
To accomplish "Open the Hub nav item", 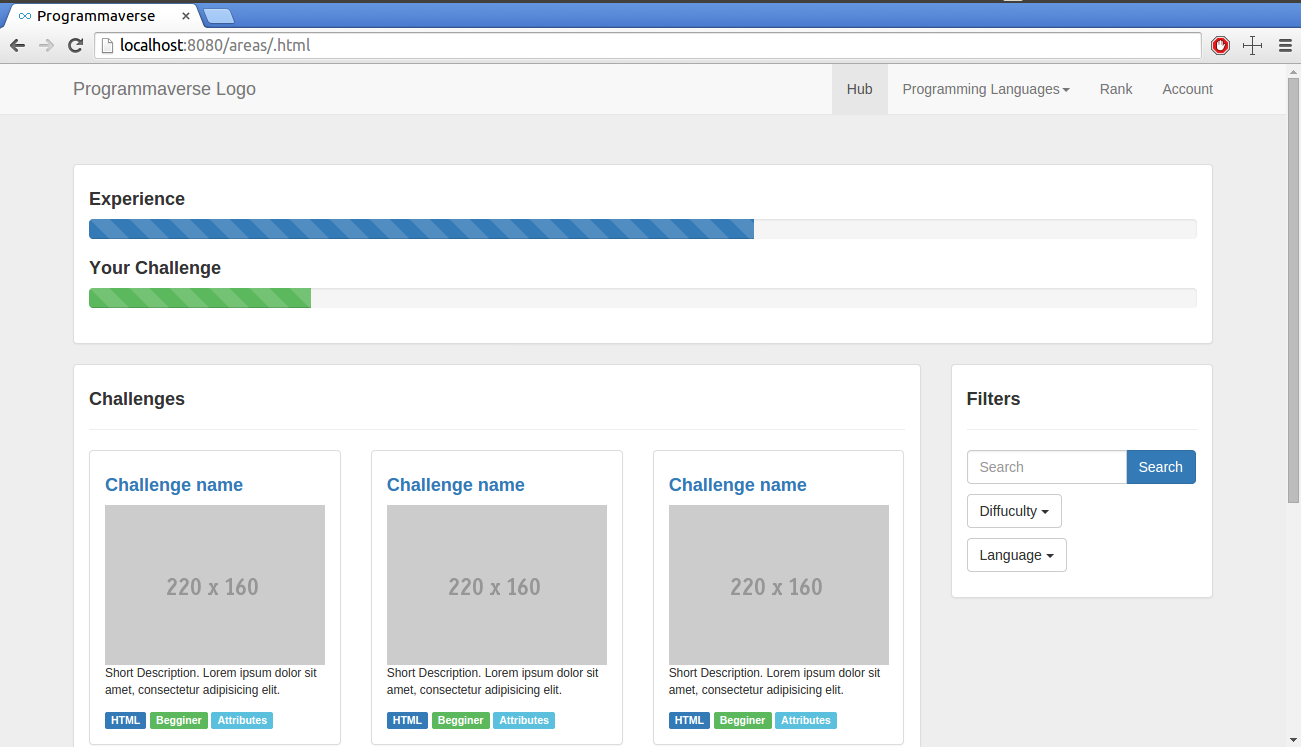I will pos(860,89).
